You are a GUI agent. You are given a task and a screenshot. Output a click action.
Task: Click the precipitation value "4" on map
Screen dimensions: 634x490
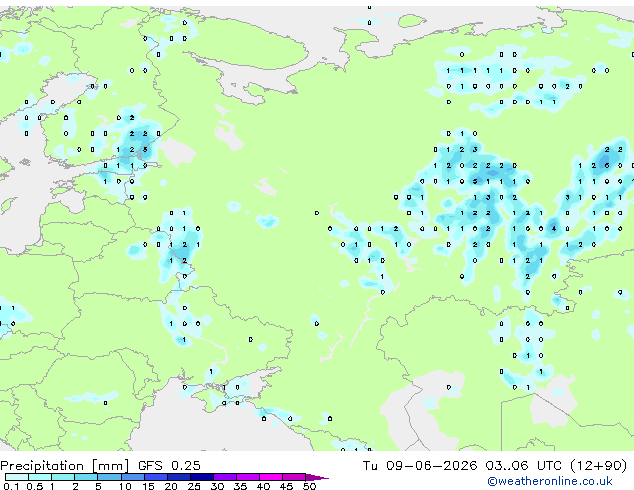(x=554, y=229)
